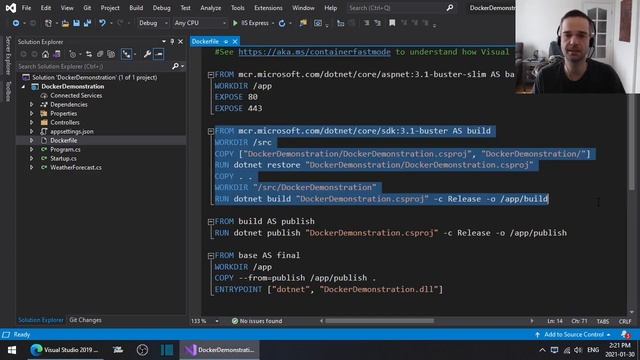Toggle the Preview Selected Items icon
Viewport: 640px width, 360px height.
click(x=159, y=54)
